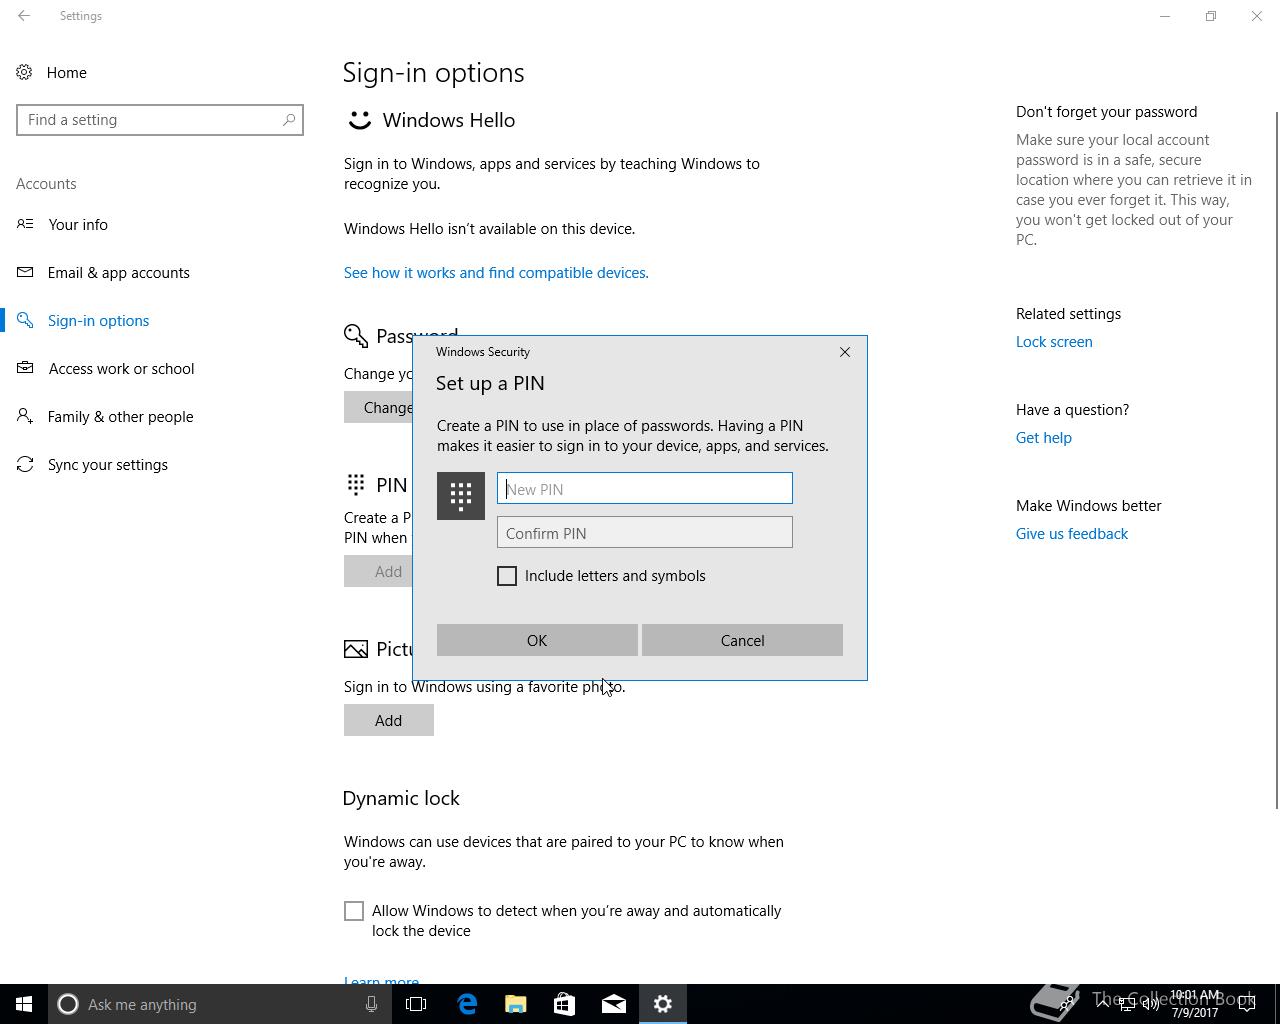Click the Cortana microphone icon
The image size is (1280, 1024).
tap(371, 1004)
